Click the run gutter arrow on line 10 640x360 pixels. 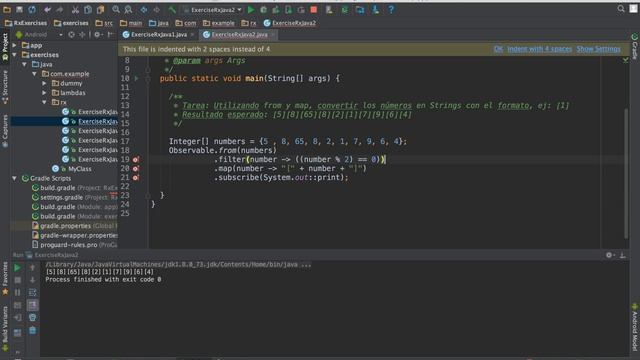137,78
